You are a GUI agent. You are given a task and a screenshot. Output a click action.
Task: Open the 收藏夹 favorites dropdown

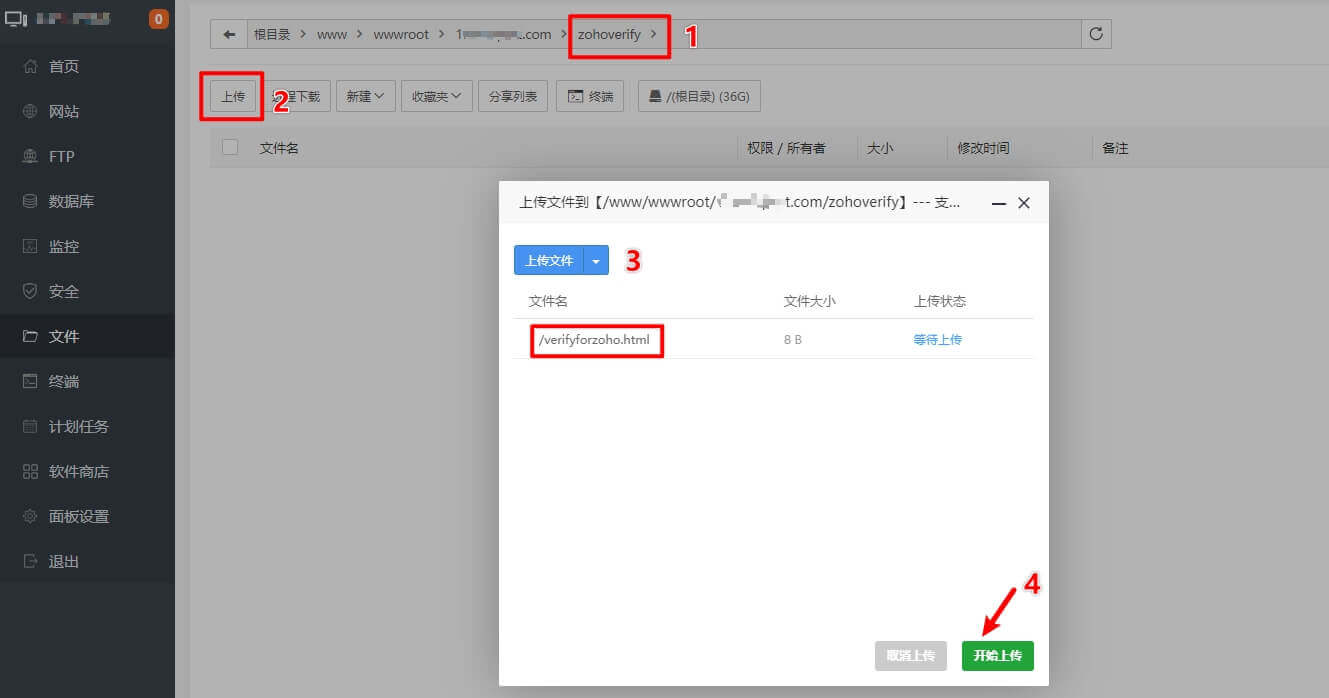(436, 96)
